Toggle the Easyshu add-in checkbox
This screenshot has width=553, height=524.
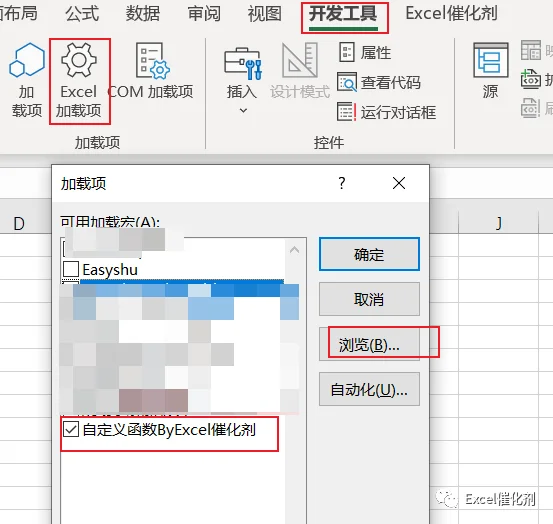pyautogui.click(x=71, y=269)
